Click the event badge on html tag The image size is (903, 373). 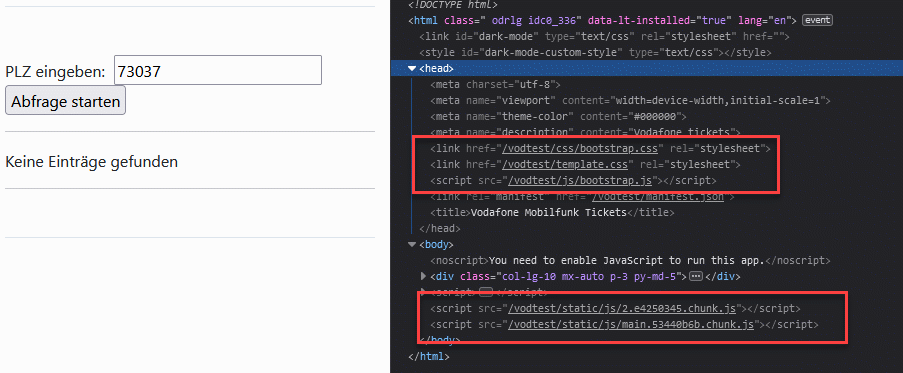(817, 20)
